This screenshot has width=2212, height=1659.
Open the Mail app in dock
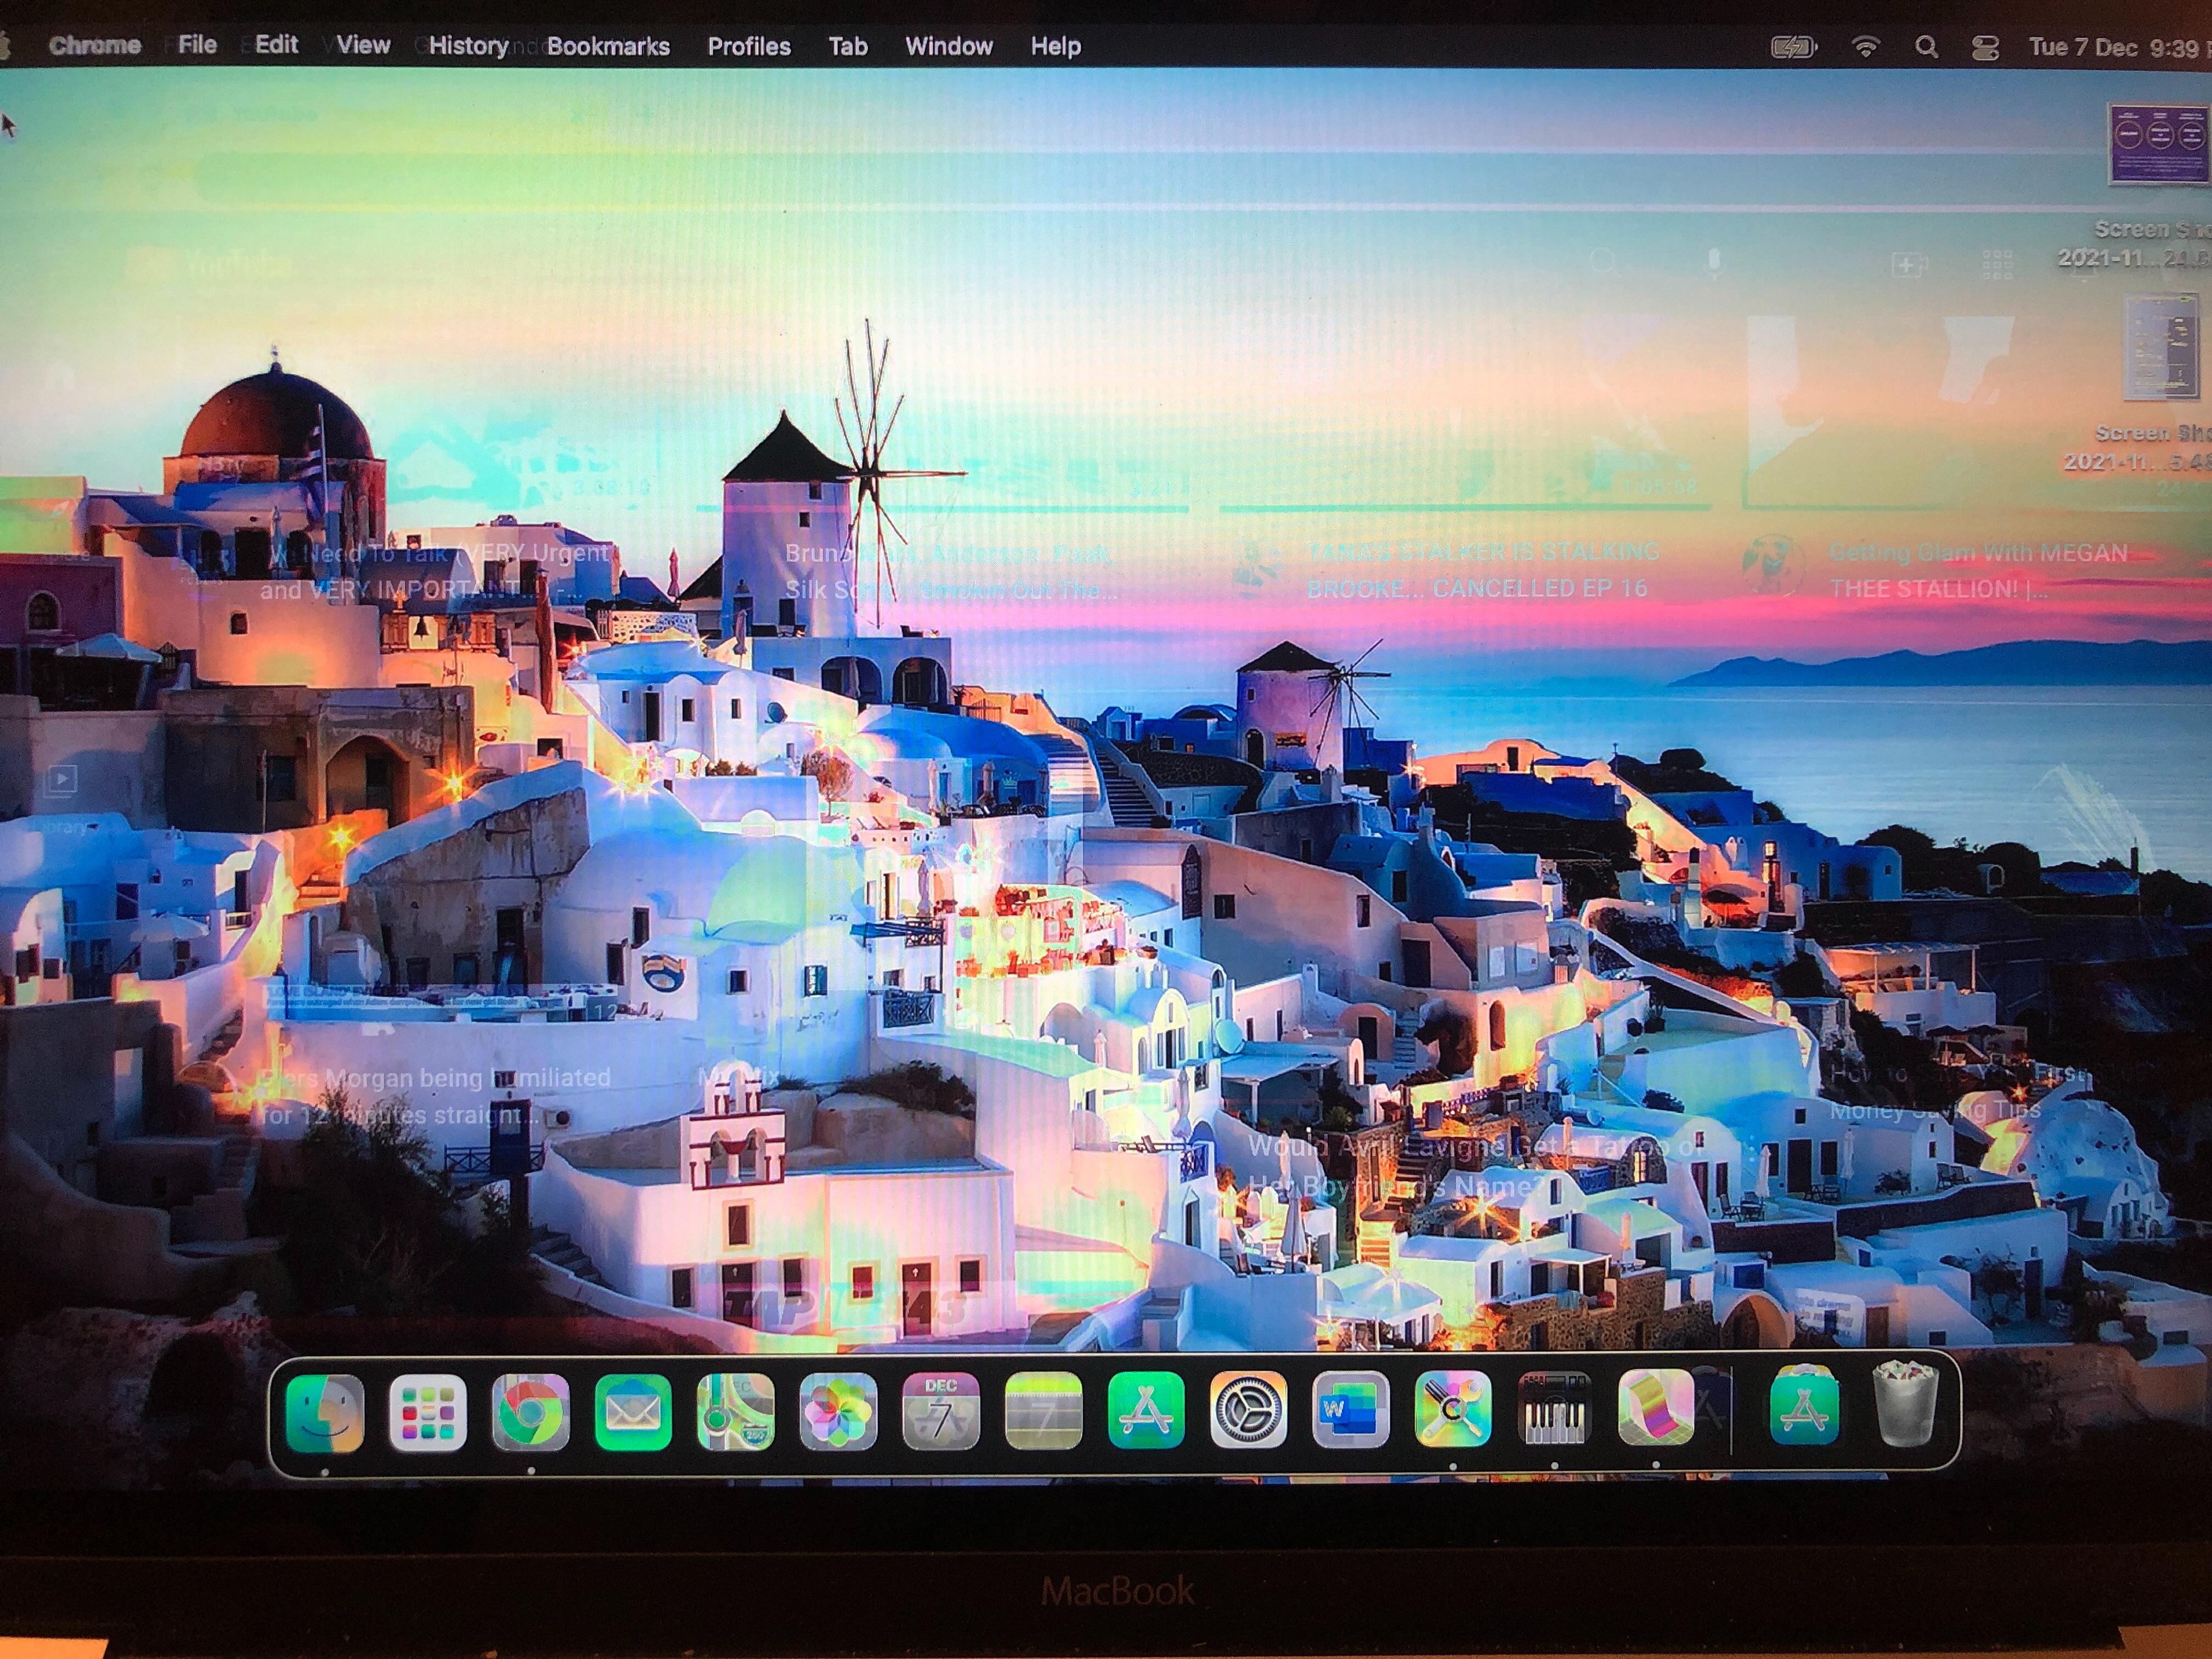(x=633, y=1412)
